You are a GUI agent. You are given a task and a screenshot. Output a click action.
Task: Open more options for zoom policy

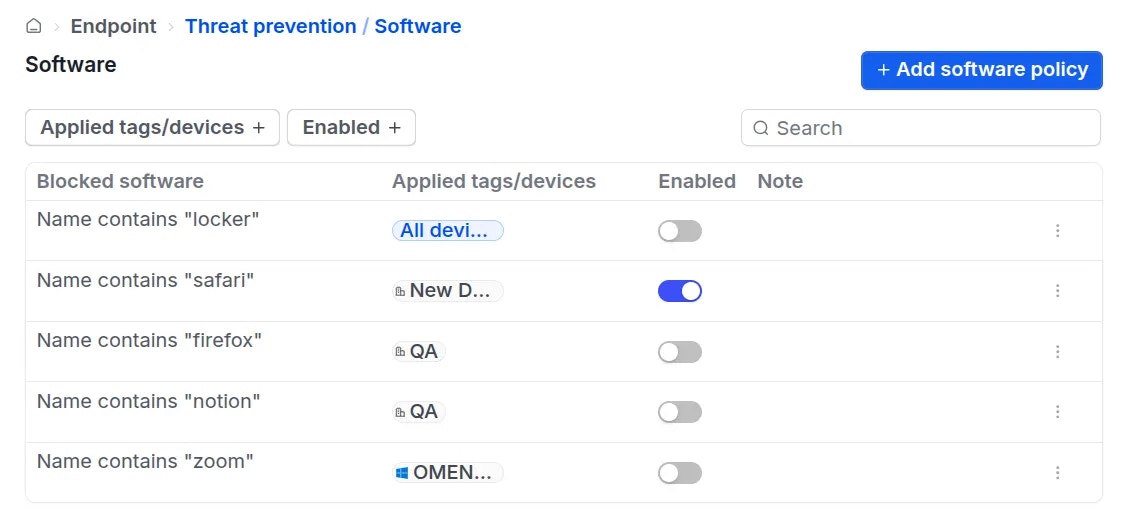(1057, 473)
